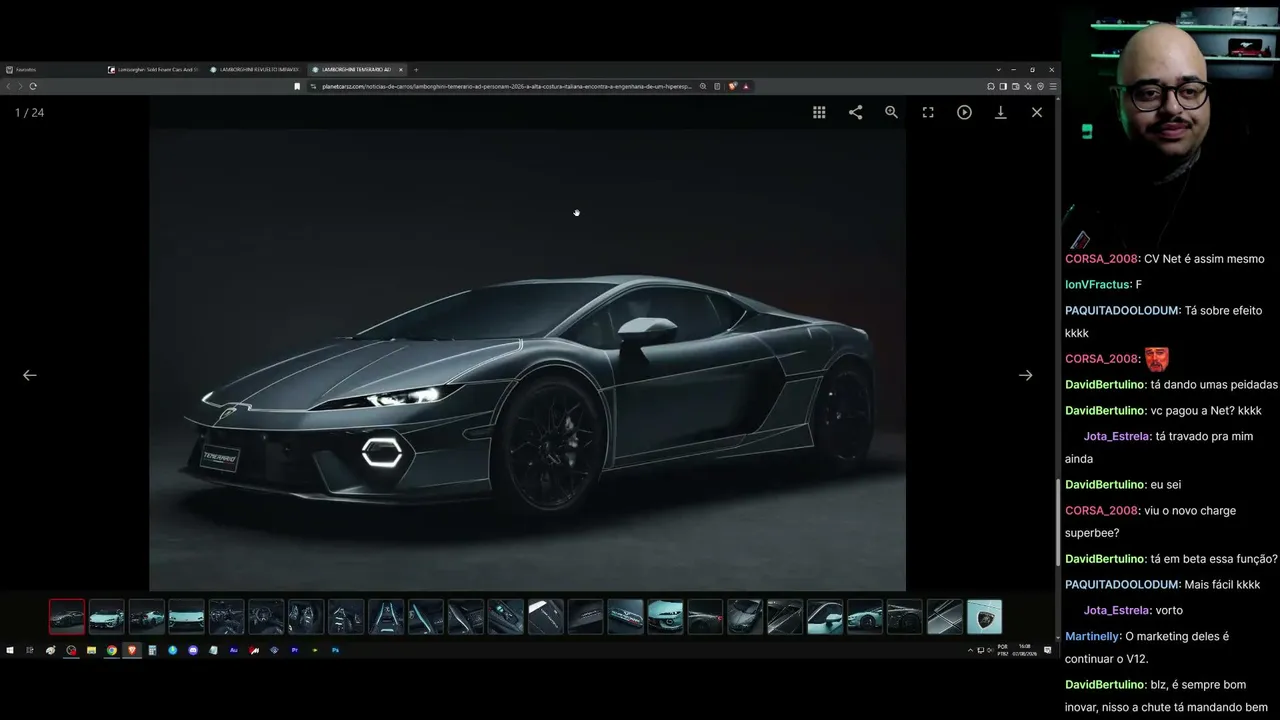1280x720 pixels.
Task: Click the Brave Shields lion icon
Action: (x=733, y=86)
